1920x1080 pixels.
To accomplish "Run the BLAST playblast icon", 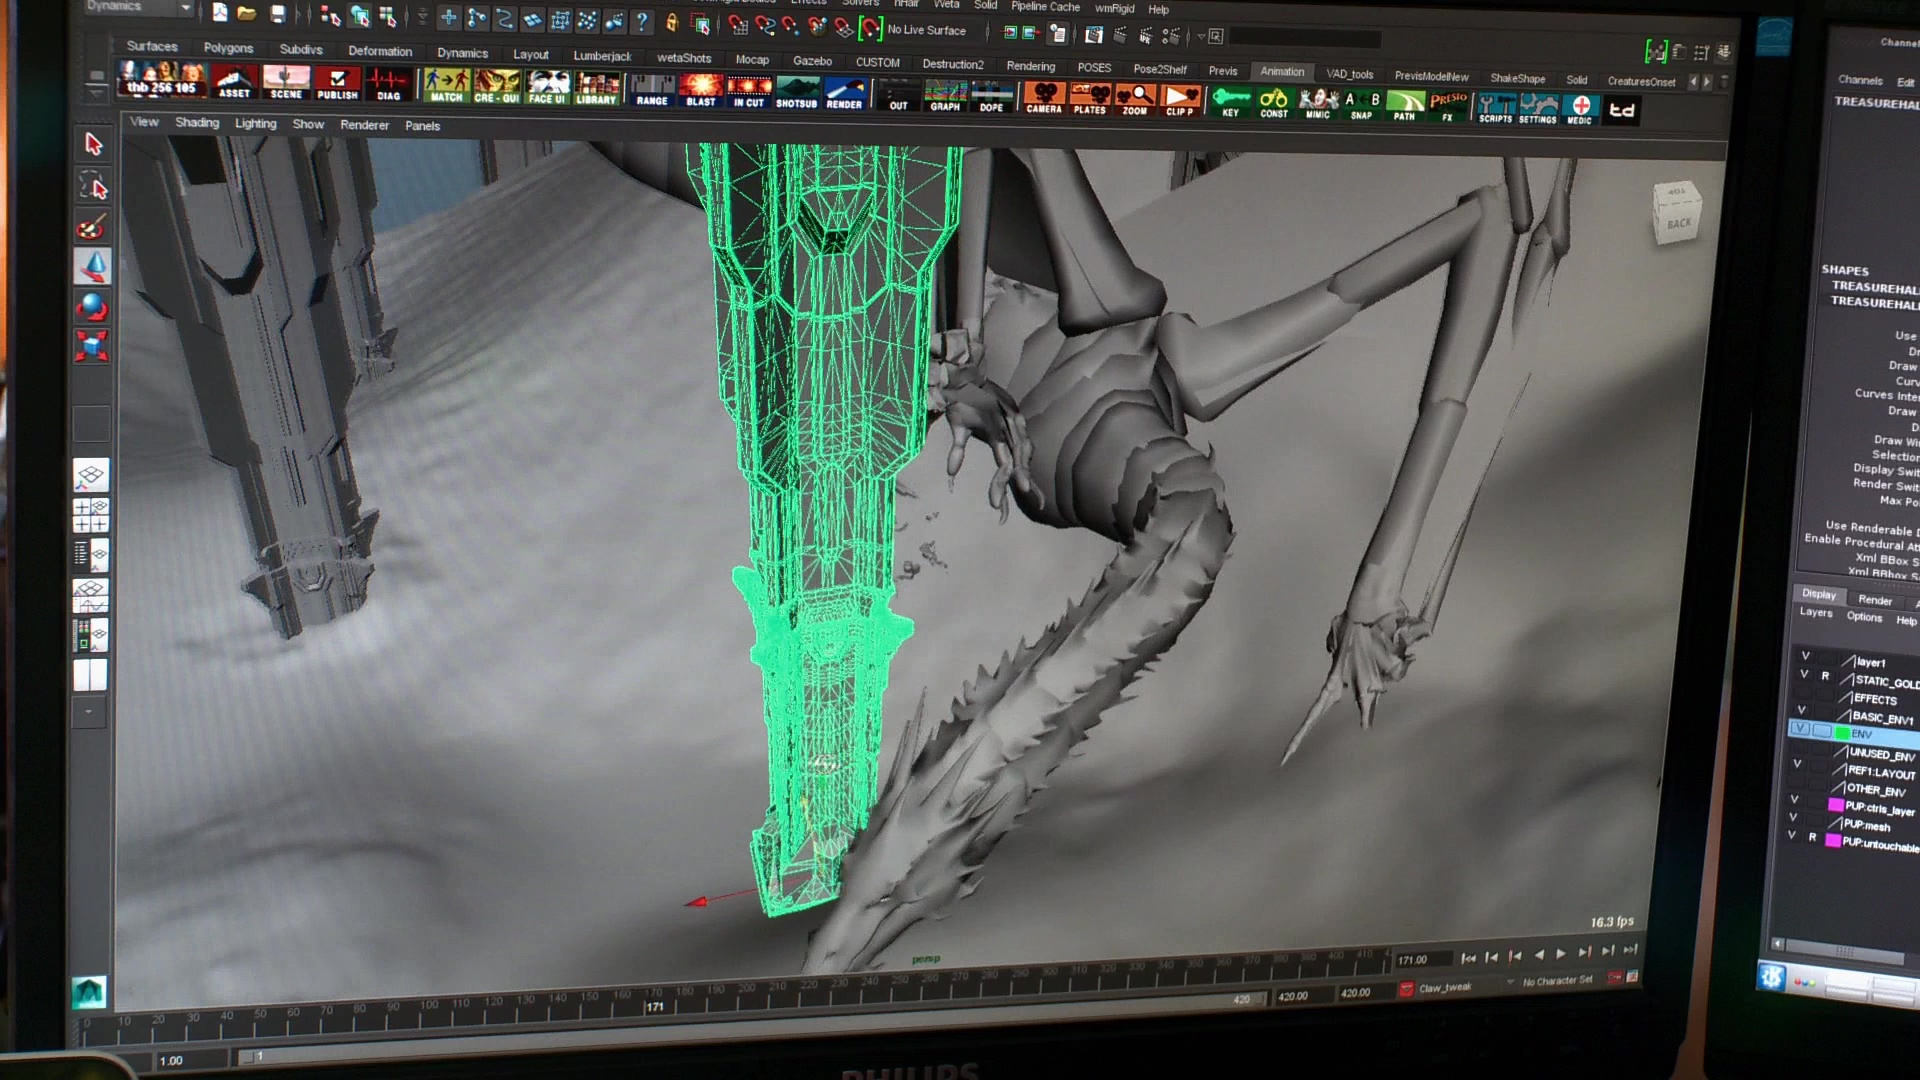I will pos(701,91).
